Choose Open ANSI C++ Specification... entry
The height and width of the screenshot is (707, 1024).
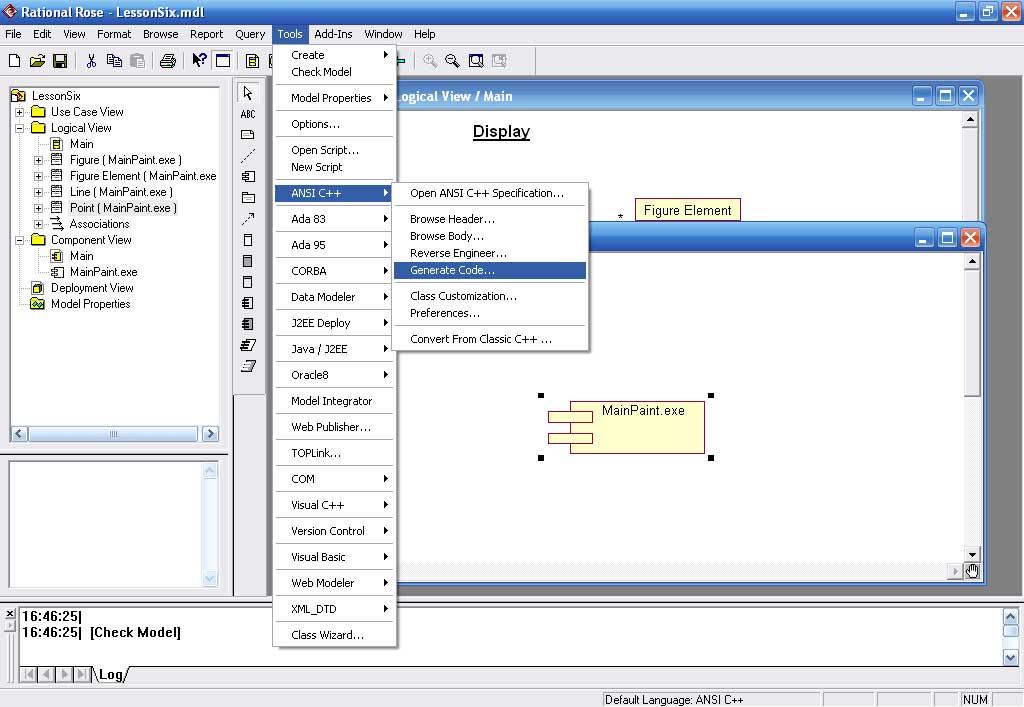(x=490, y=193)
